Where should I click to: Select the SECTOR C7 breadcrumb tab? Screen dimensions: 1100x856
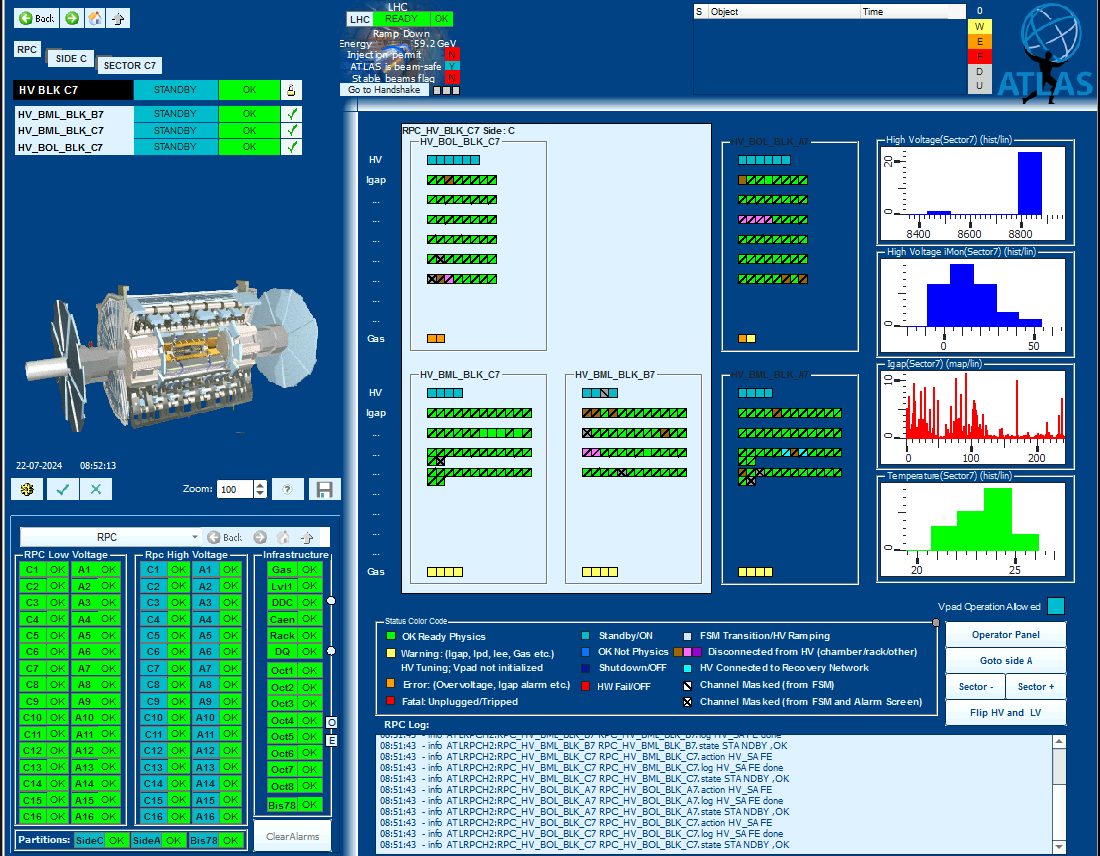(130, 65)
